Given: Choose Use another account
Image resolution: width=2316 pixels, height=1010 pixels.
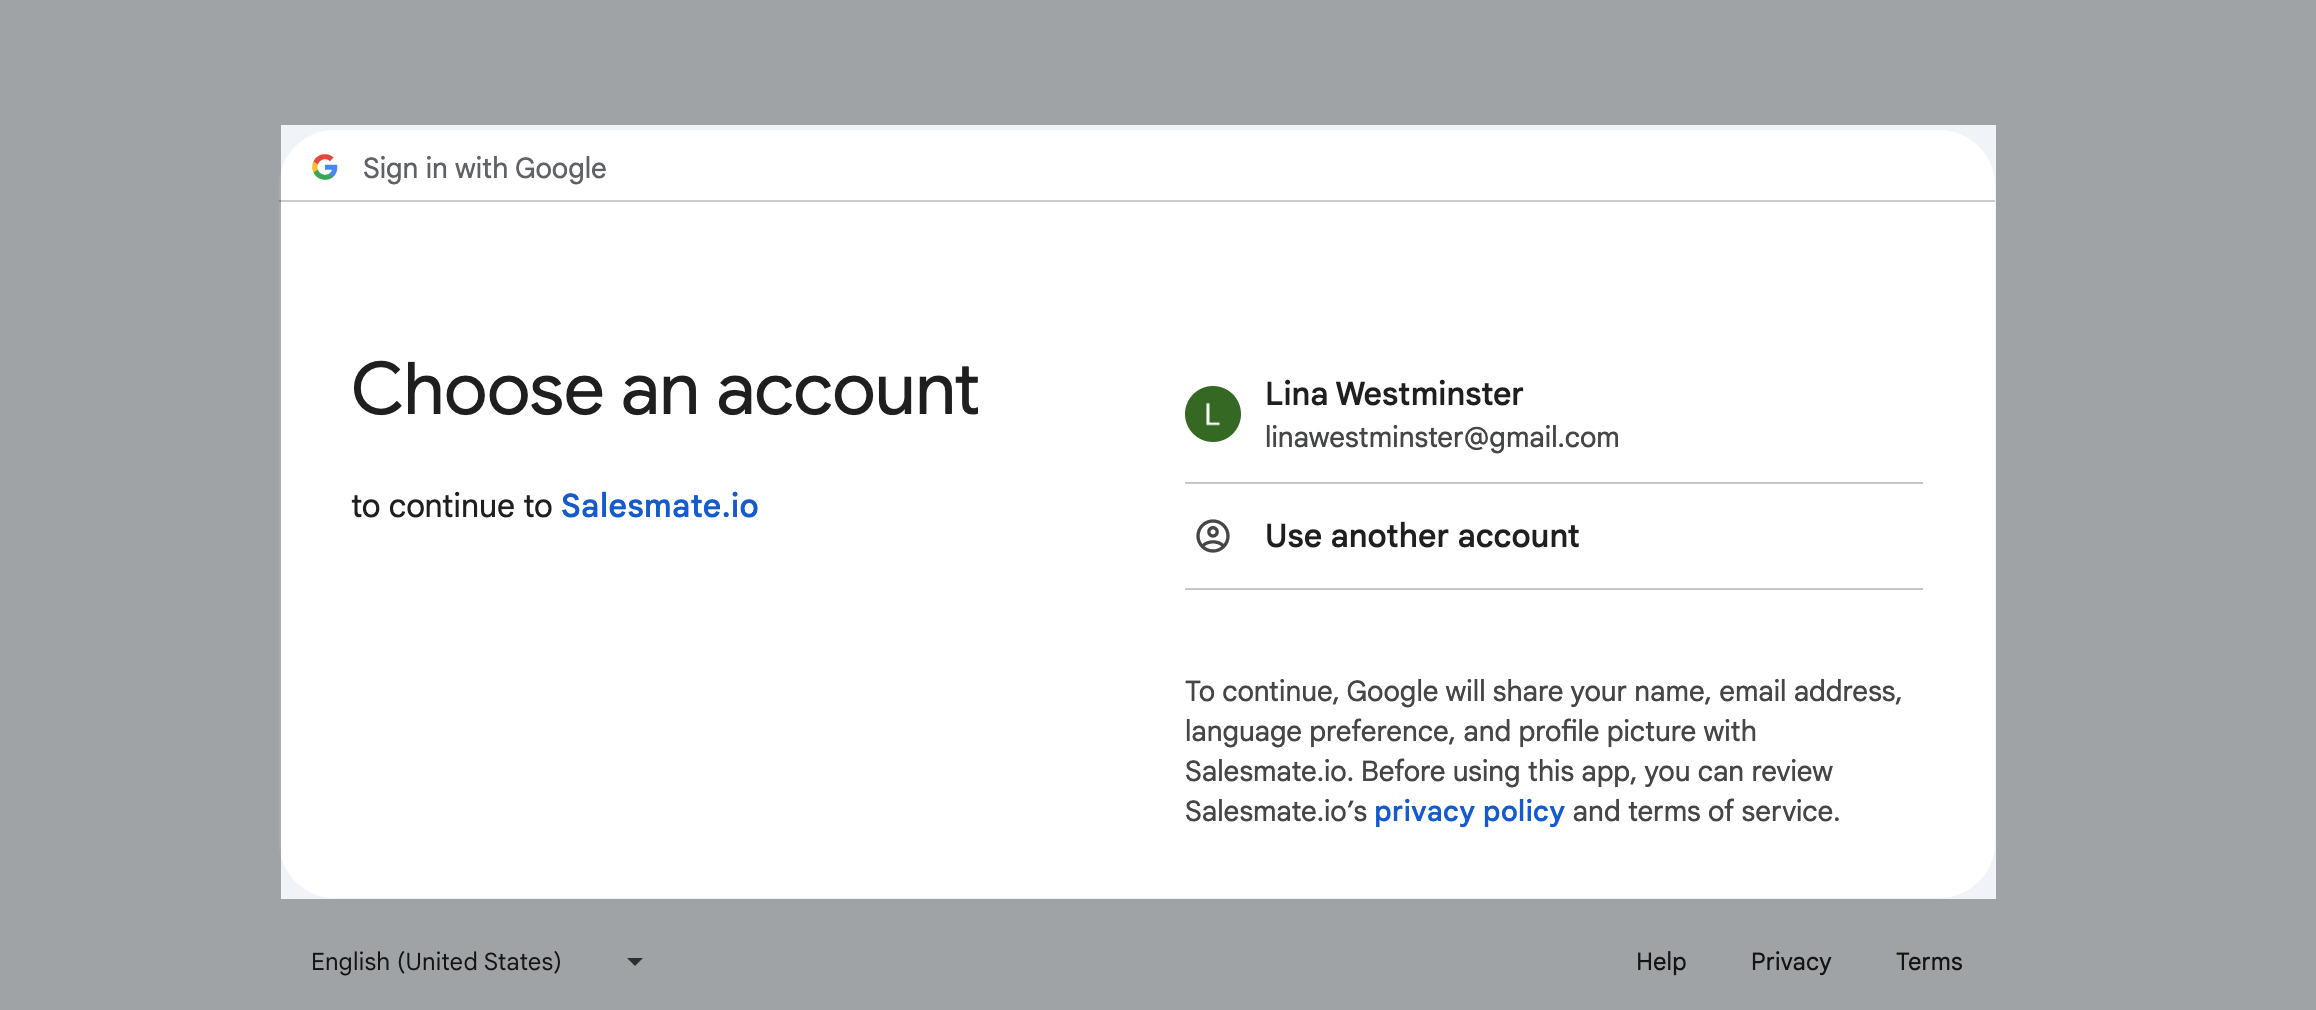Looking at the screenshot, I should coord(1553,536).
